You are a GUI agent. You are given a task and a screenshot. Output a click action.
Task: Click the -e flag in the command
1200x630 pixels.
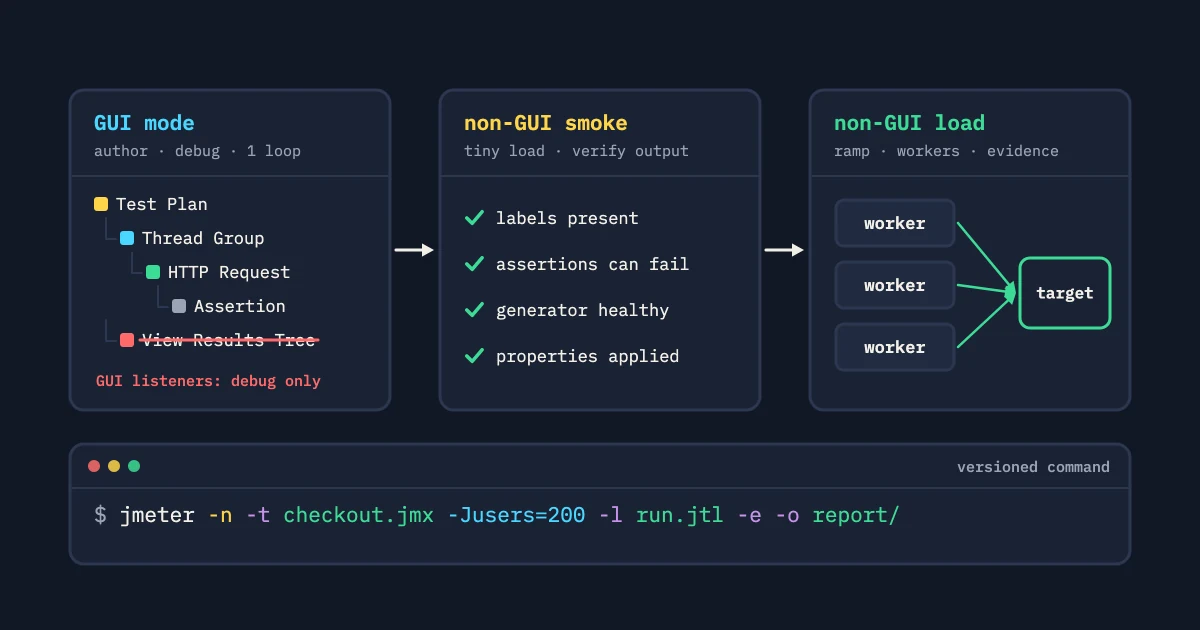[749, 515]
